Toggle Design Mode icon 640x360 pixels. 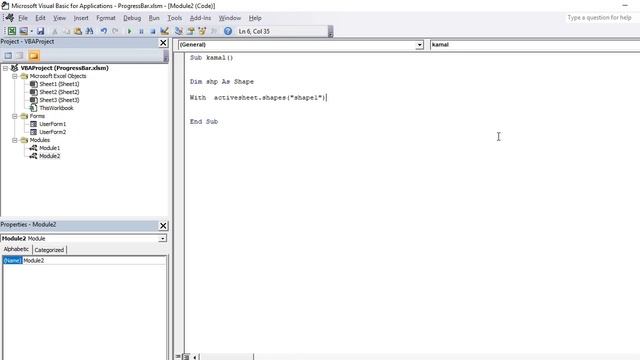click(x=164, y=31)
